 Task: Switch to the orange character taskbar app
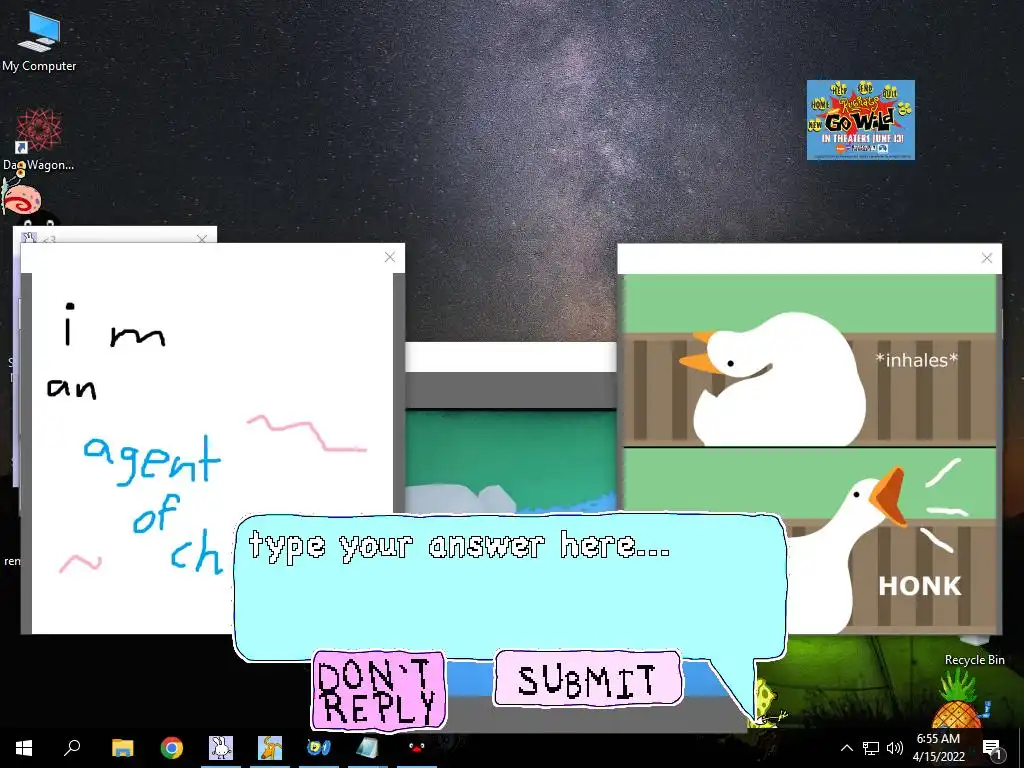270,748
